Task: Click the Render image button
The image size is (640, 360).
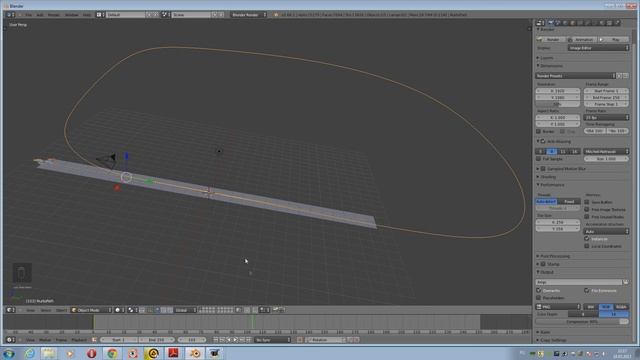Action: 550,40
